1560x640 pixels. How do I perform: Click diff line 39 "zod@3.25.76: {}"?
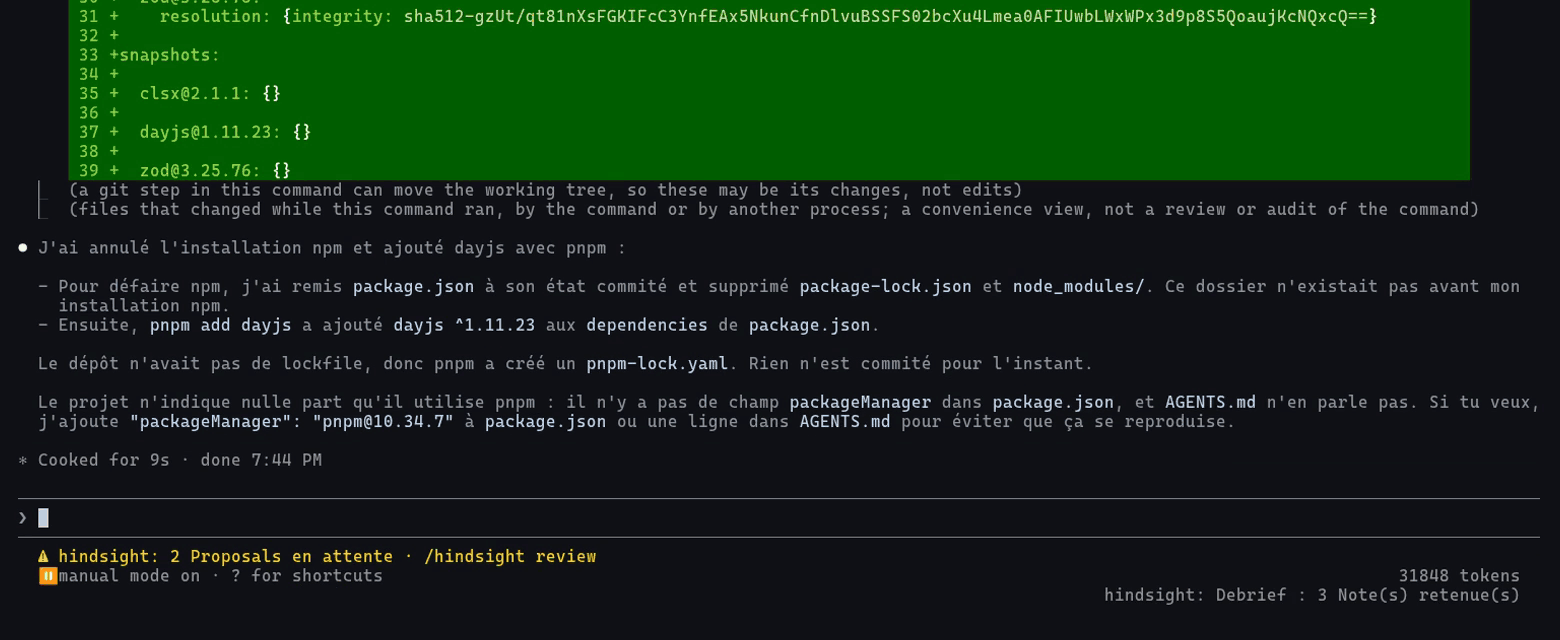(215, 171)
